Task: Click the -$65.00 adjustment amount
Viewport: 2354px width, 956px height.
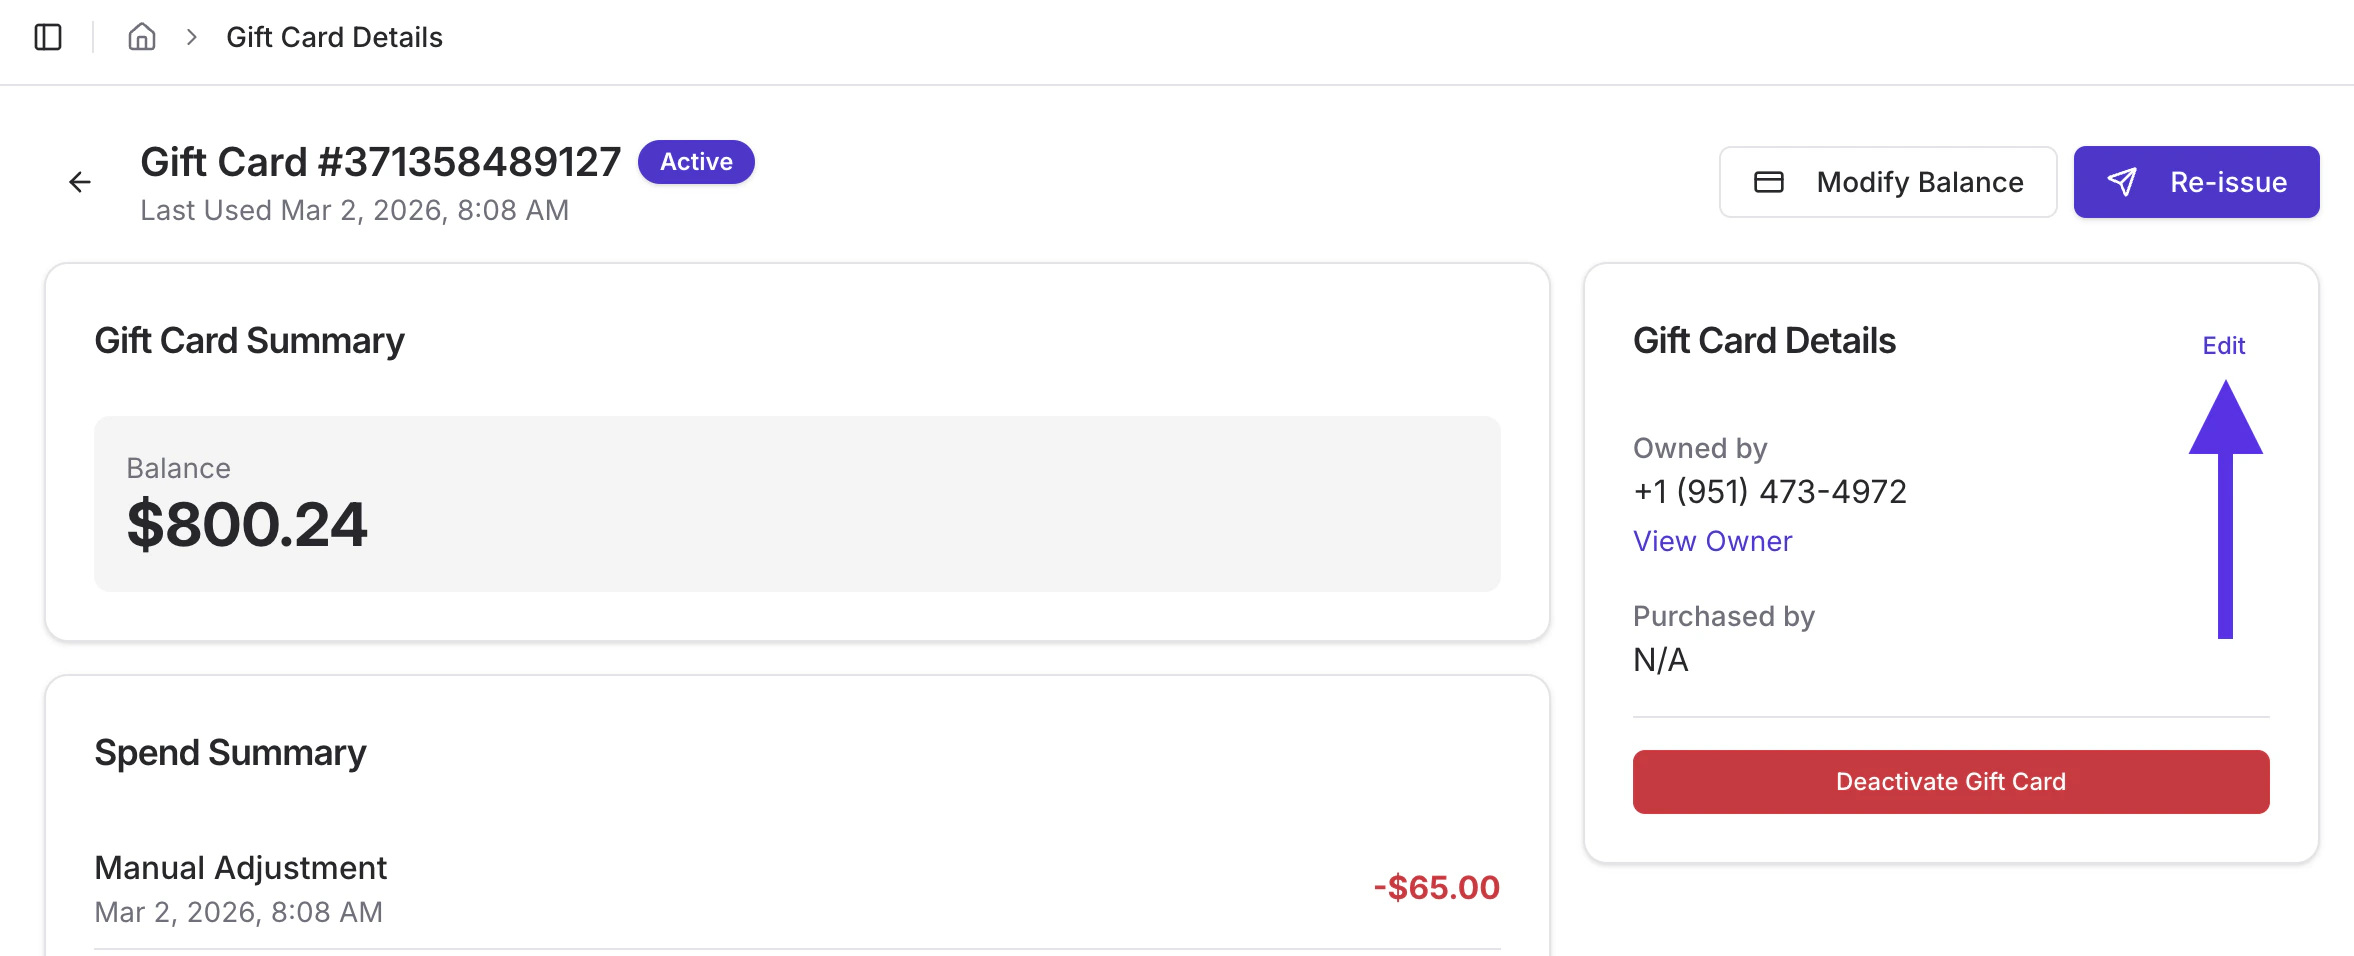Action: [x=1436, y=887]
